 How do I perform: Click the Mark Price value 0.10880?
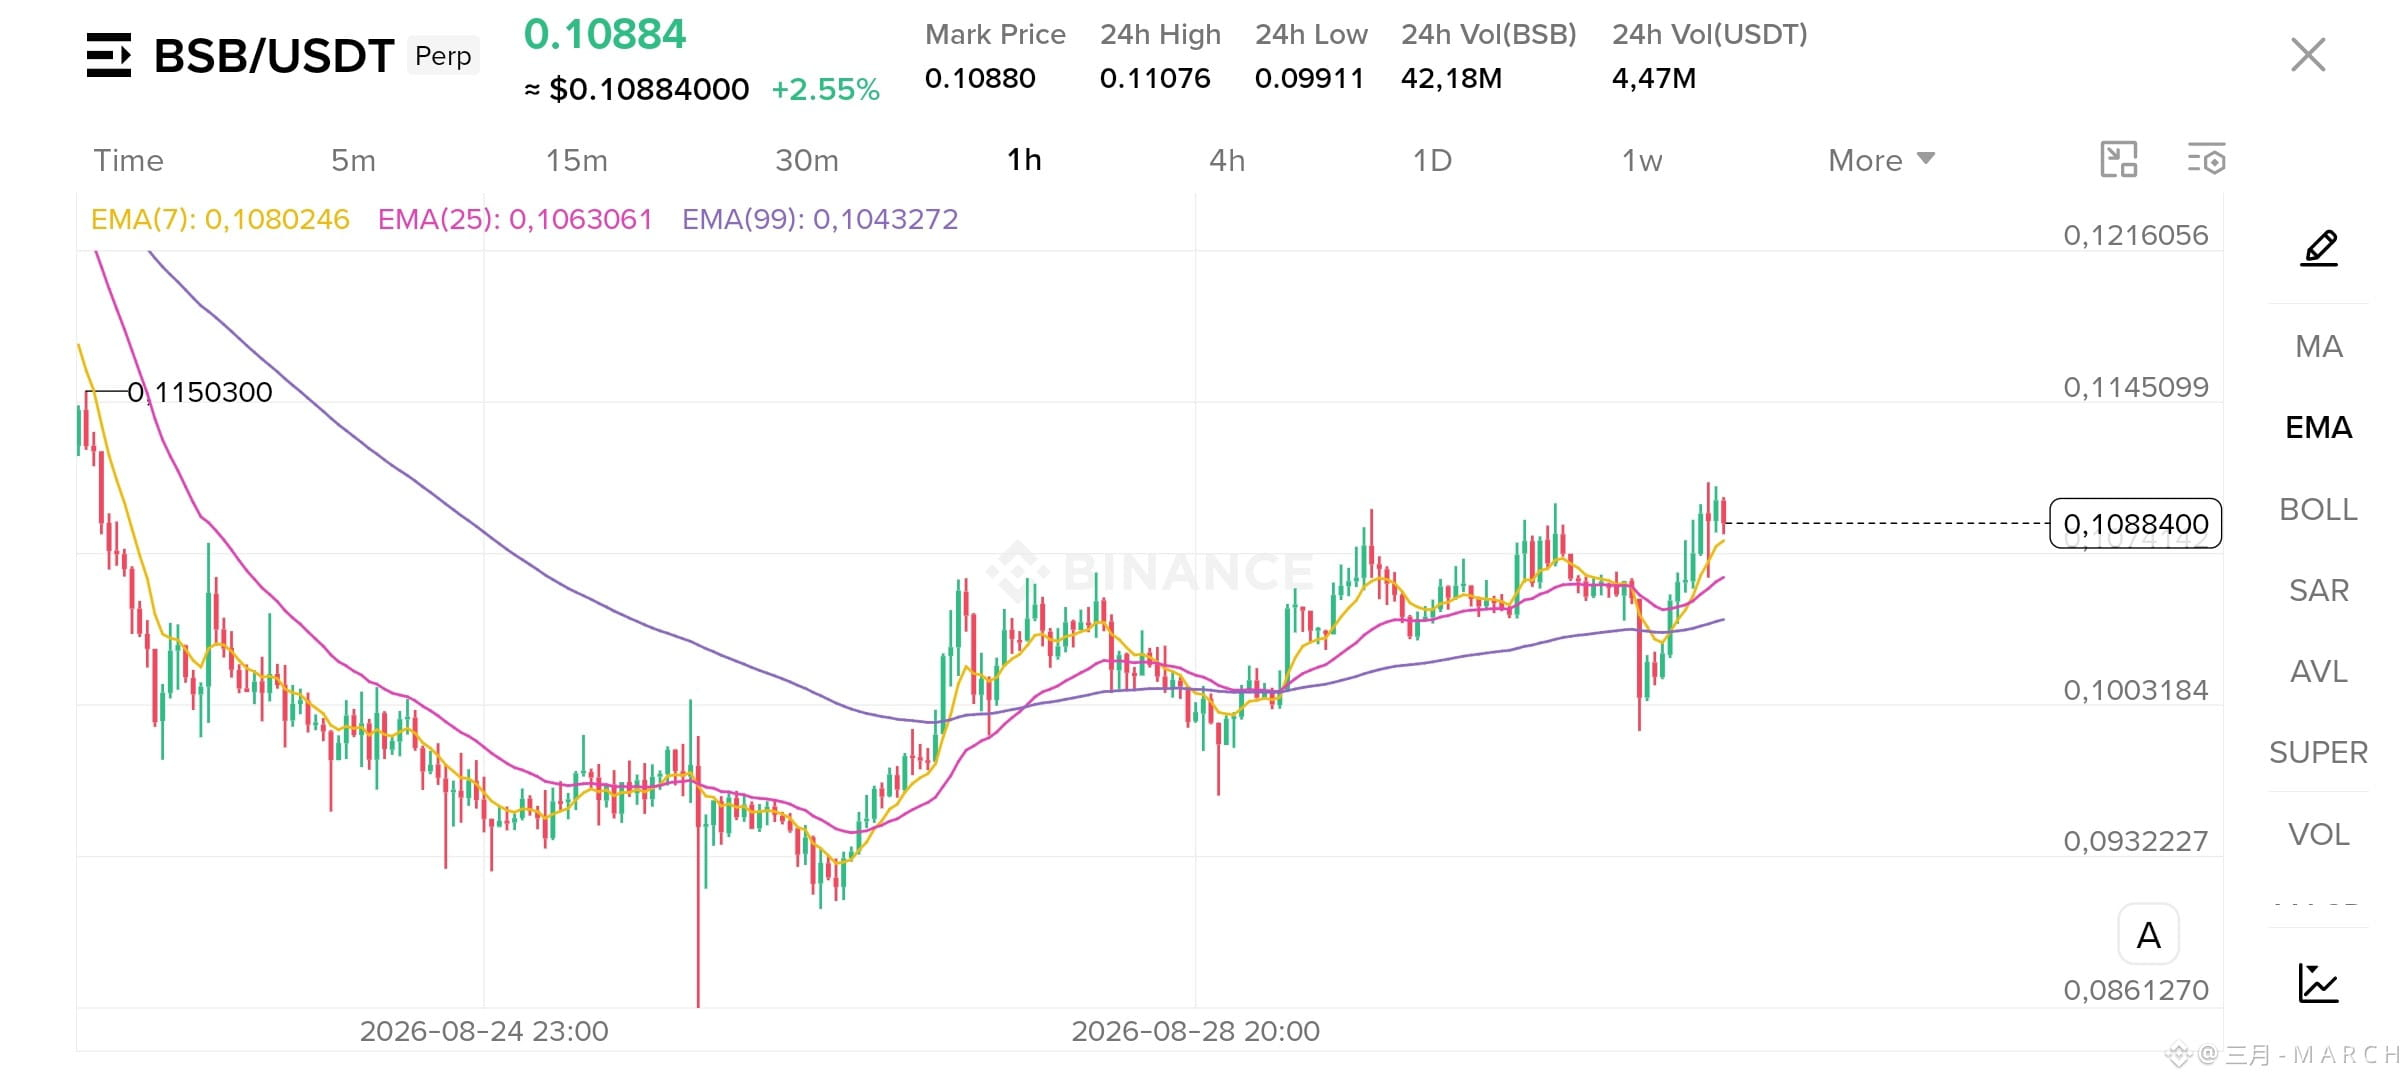coord(980,78)
